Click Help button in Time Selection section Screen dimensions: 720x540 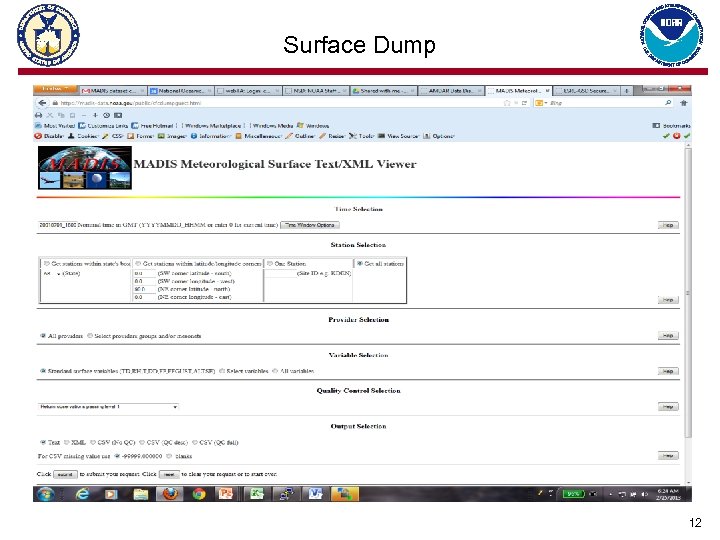(x=668, y=225)
